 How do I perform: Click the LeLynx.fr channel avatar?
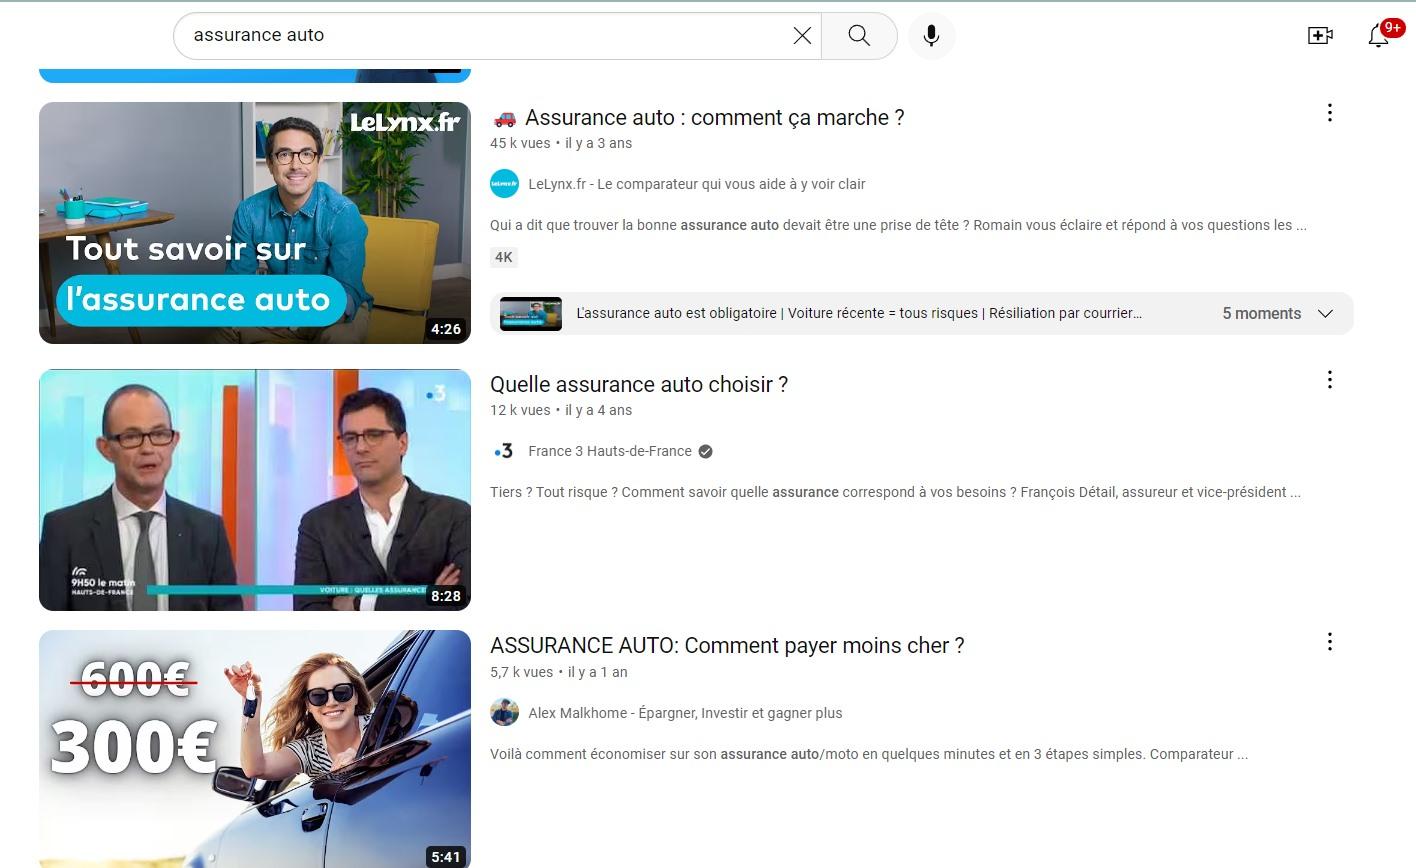pyautogui.click(x=504, y=184)
